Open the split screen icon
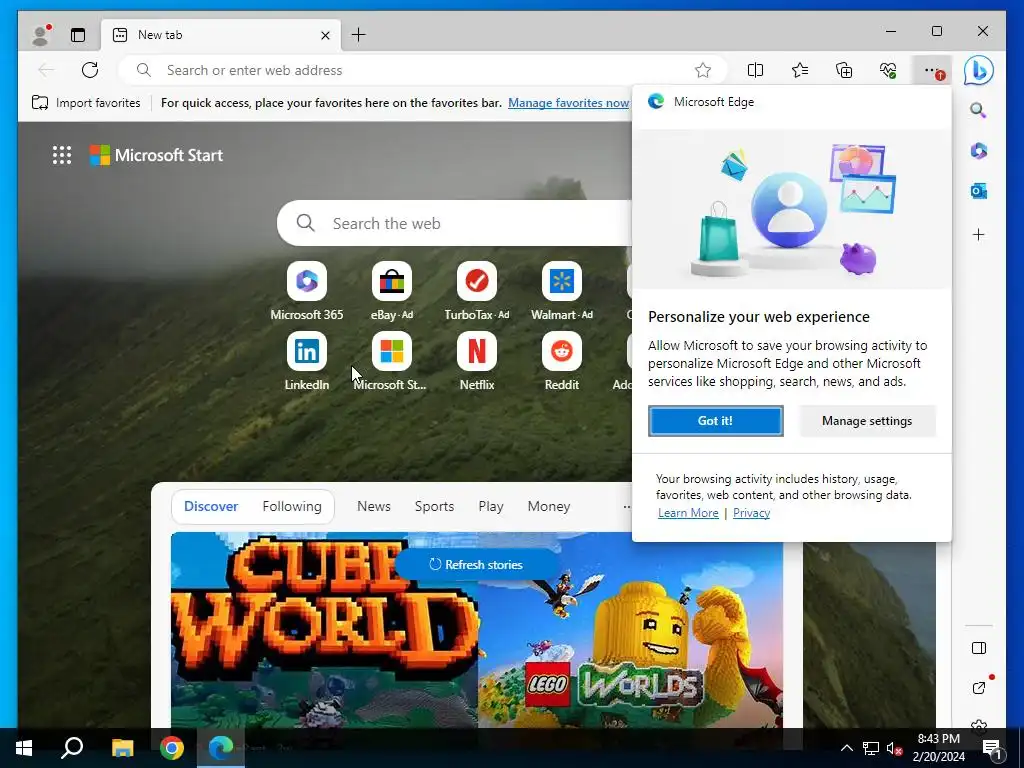 [755, 70]
